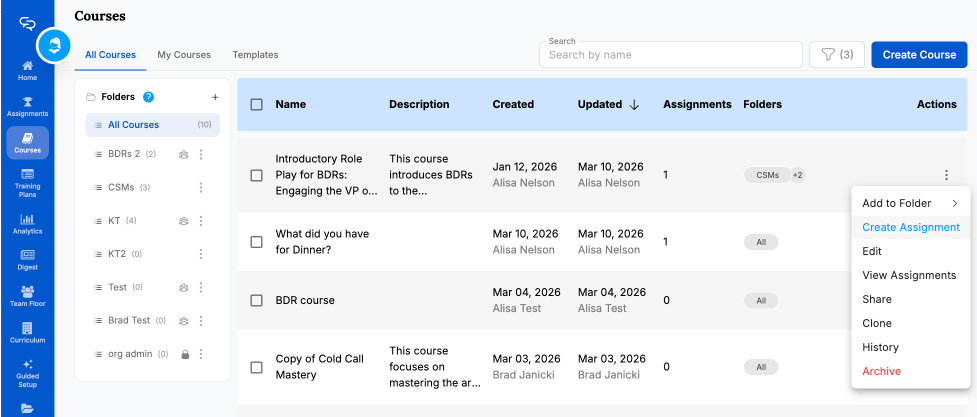This screenshot has width=977, height=417.
Task: Expand the Add to Folder submenu
Action: click(x=909, y=203)
